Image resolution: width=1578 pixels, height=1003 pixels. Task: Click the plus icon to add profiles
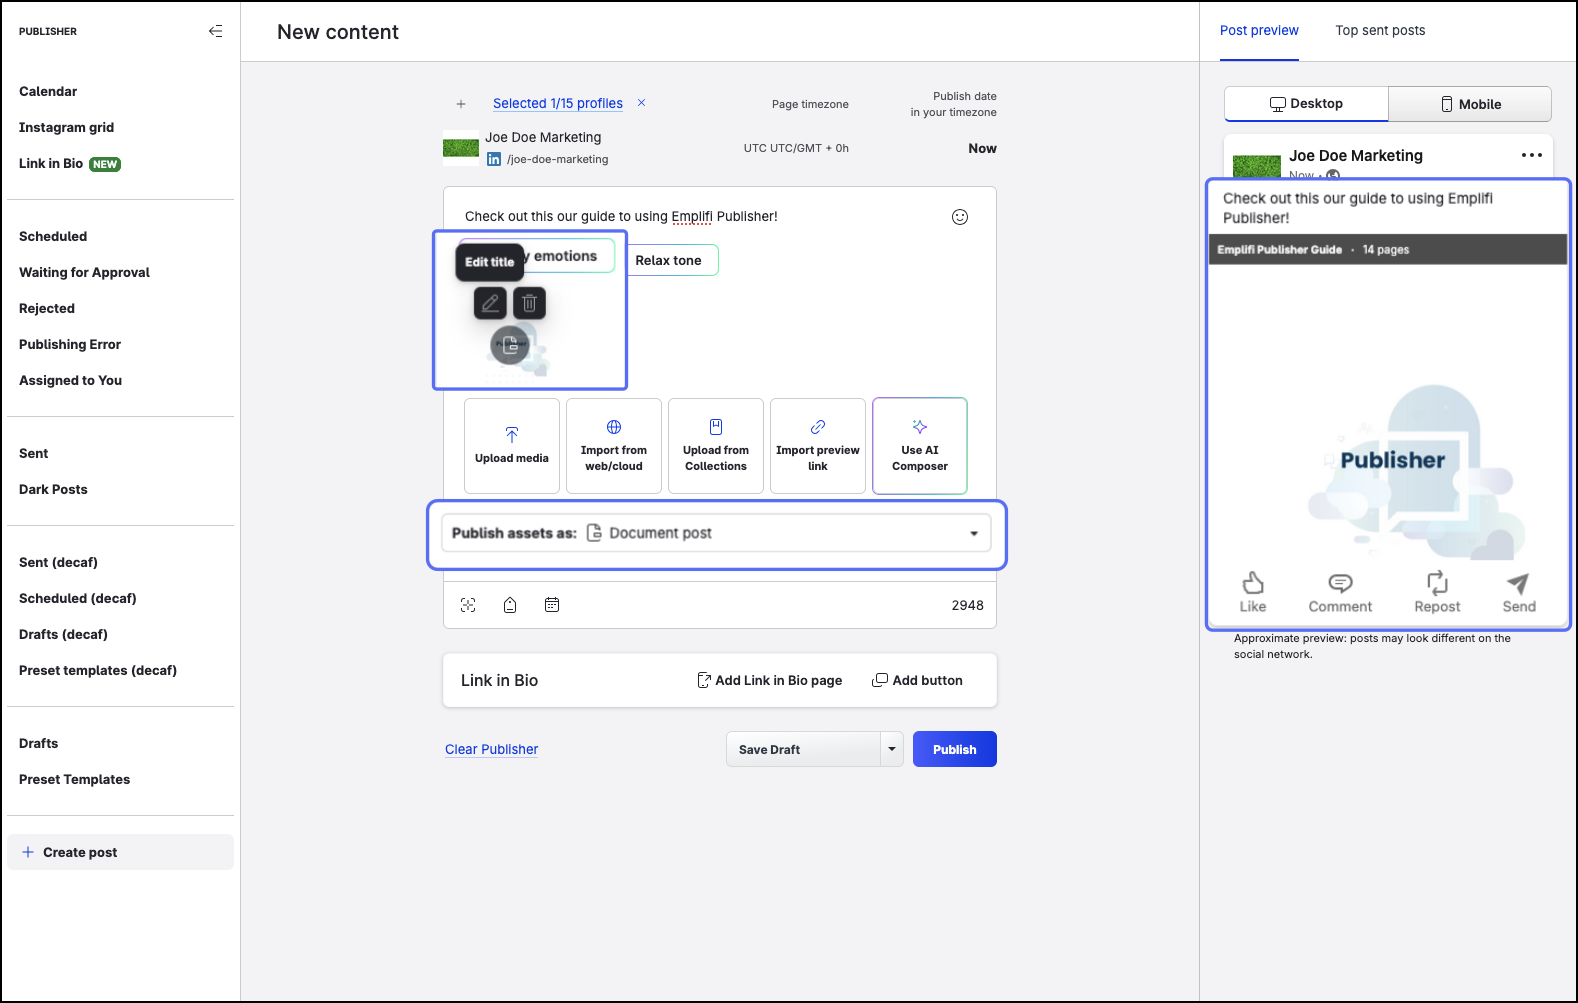click(461, 104)
